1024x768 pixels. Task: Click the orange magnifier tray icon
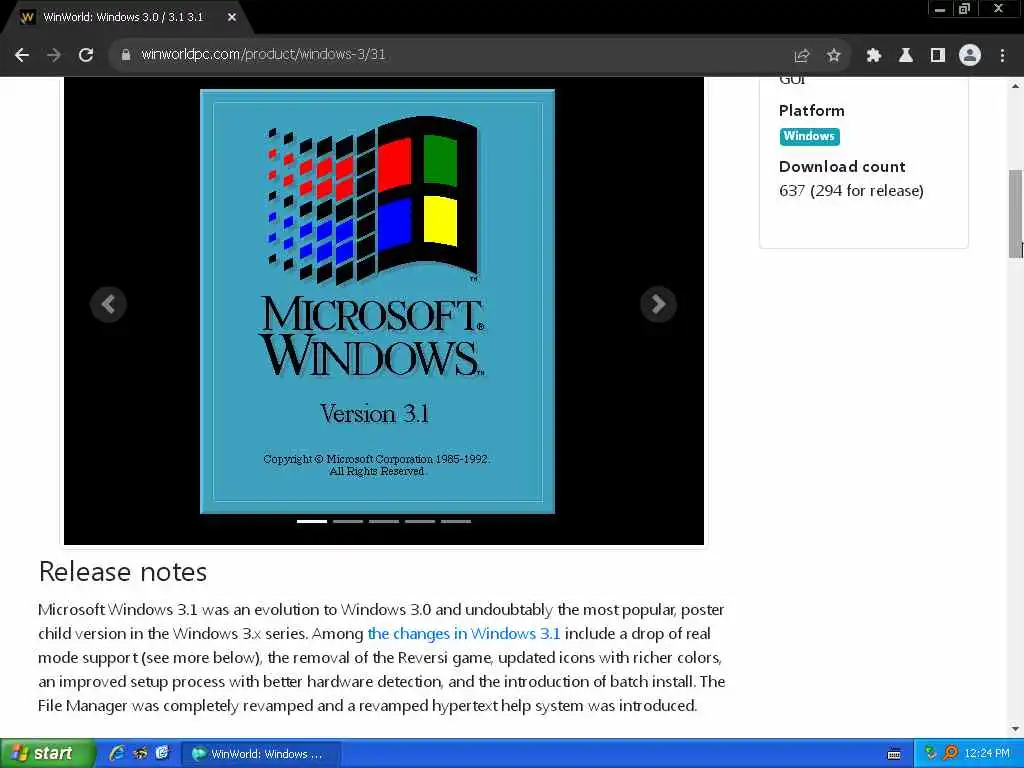click(951, 754)
